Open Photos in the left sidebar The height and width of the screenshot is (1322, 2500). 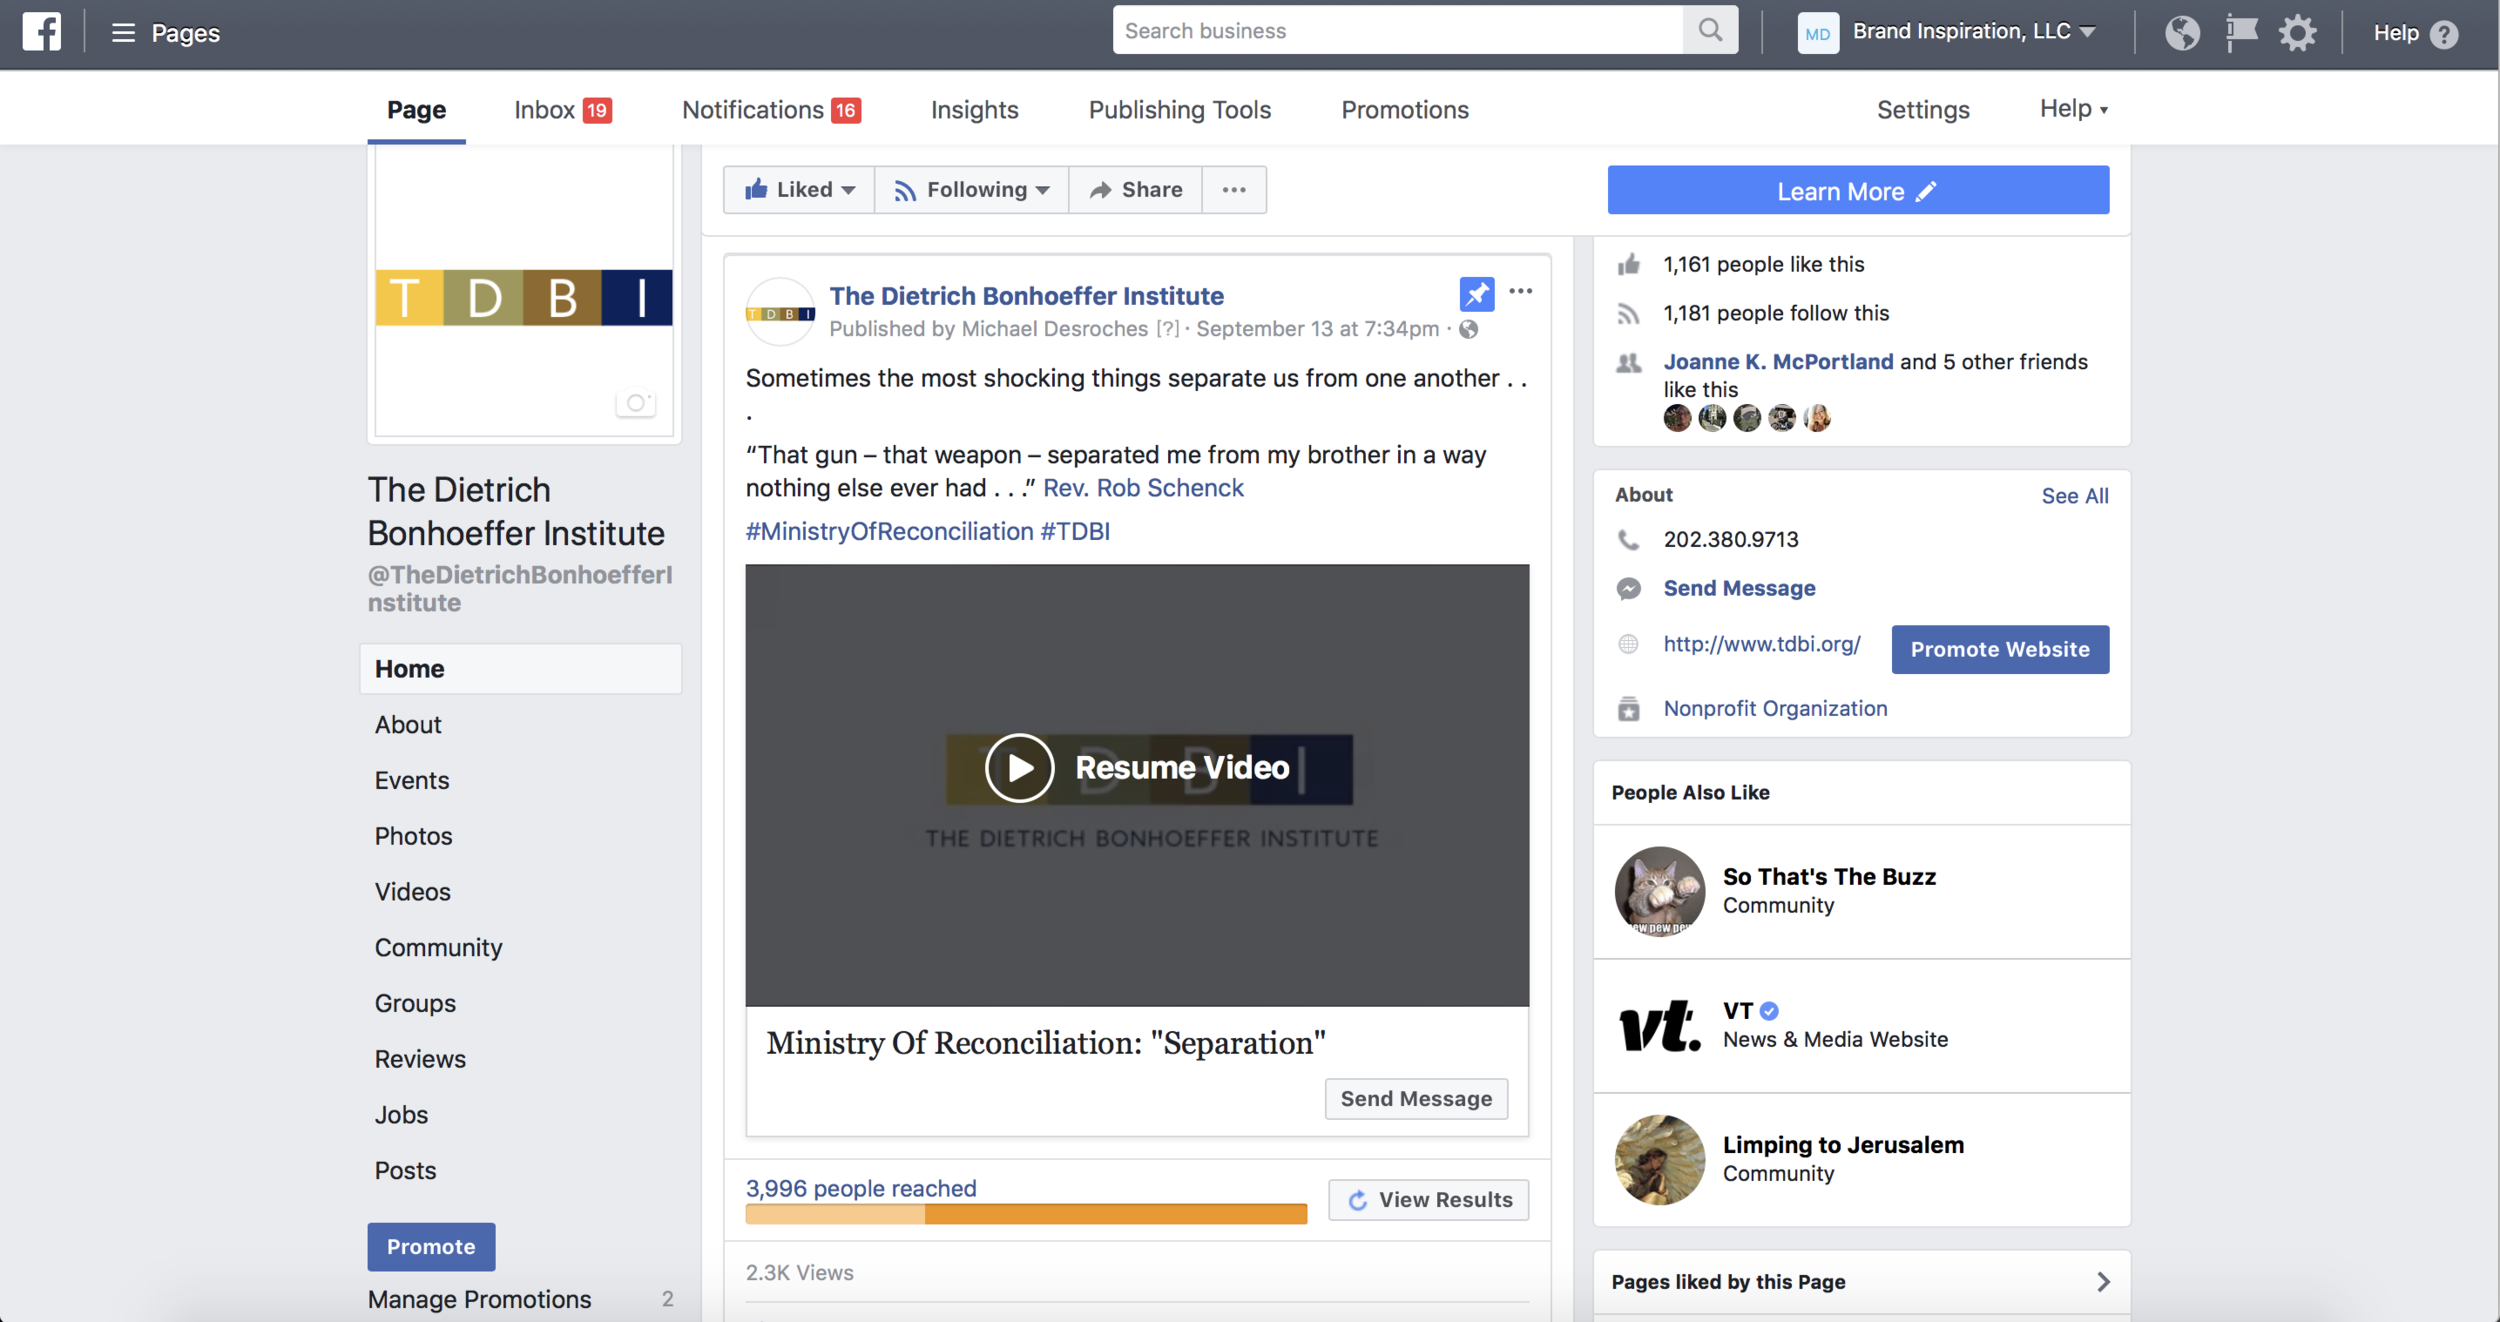click(x=413, y=837)
